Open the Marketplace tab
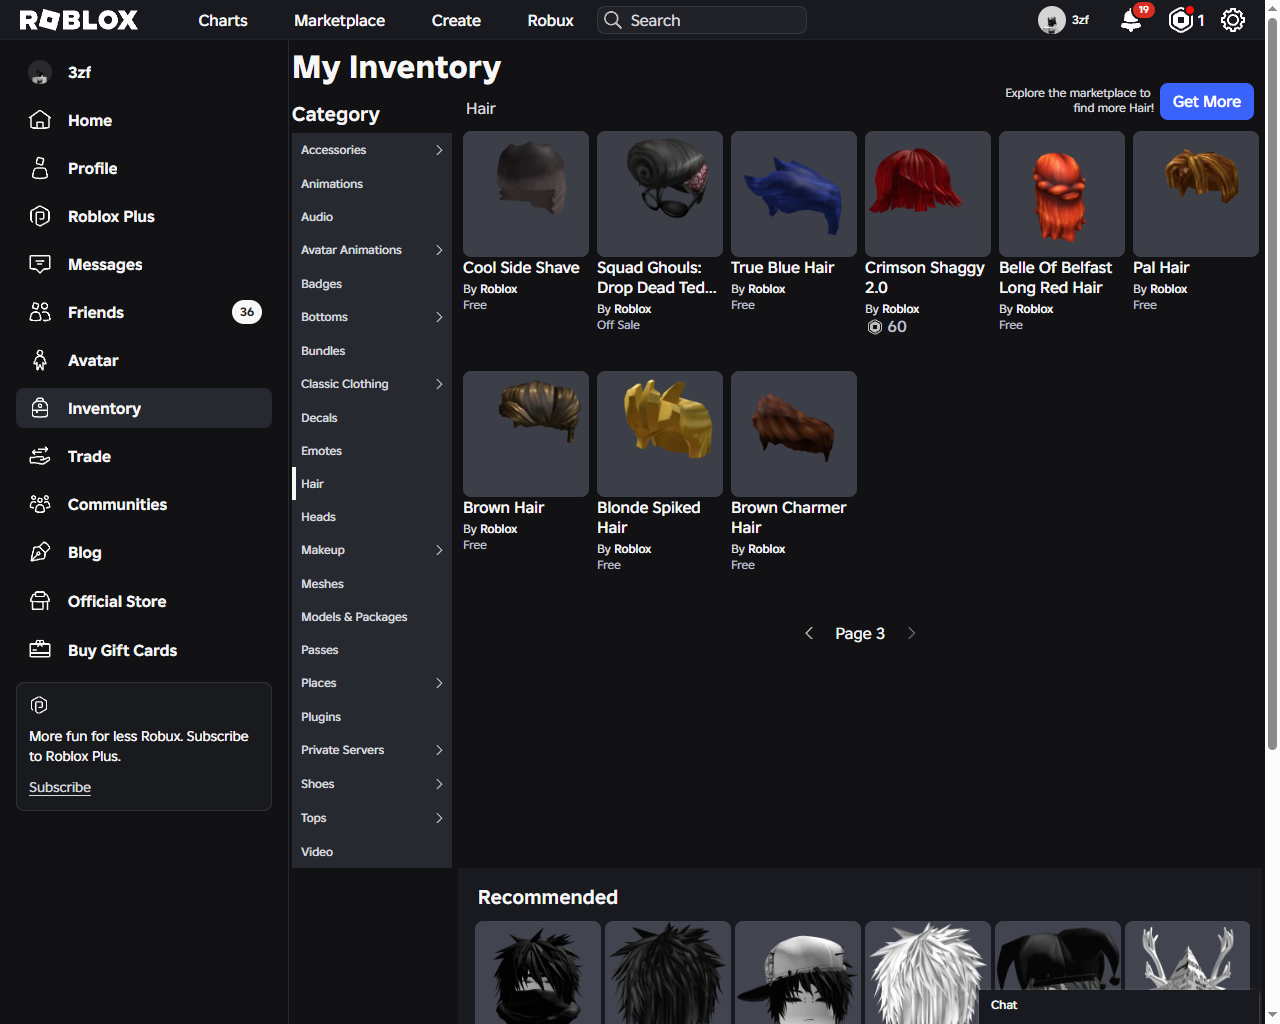1280x1024 pixels. point(339,20)
